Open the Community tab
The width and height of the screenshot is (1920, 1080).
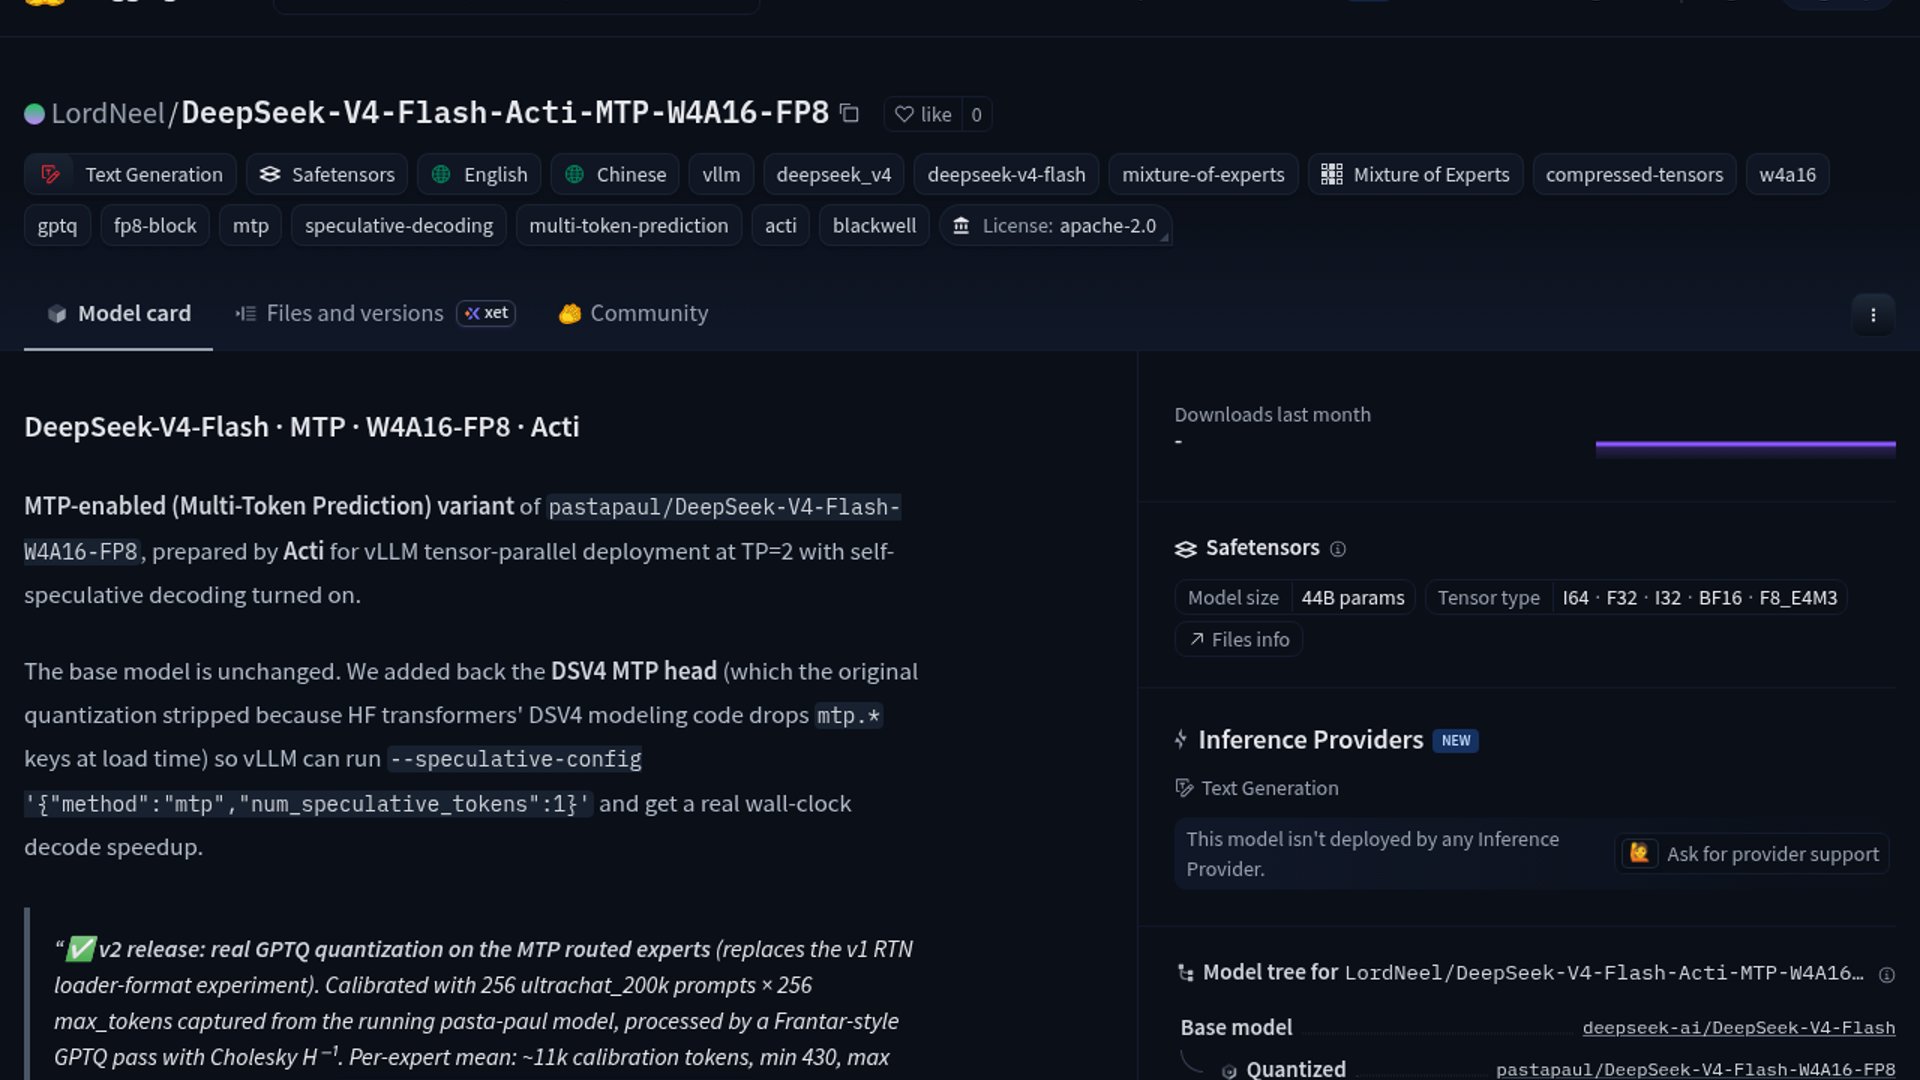click(x=633, y=314)
